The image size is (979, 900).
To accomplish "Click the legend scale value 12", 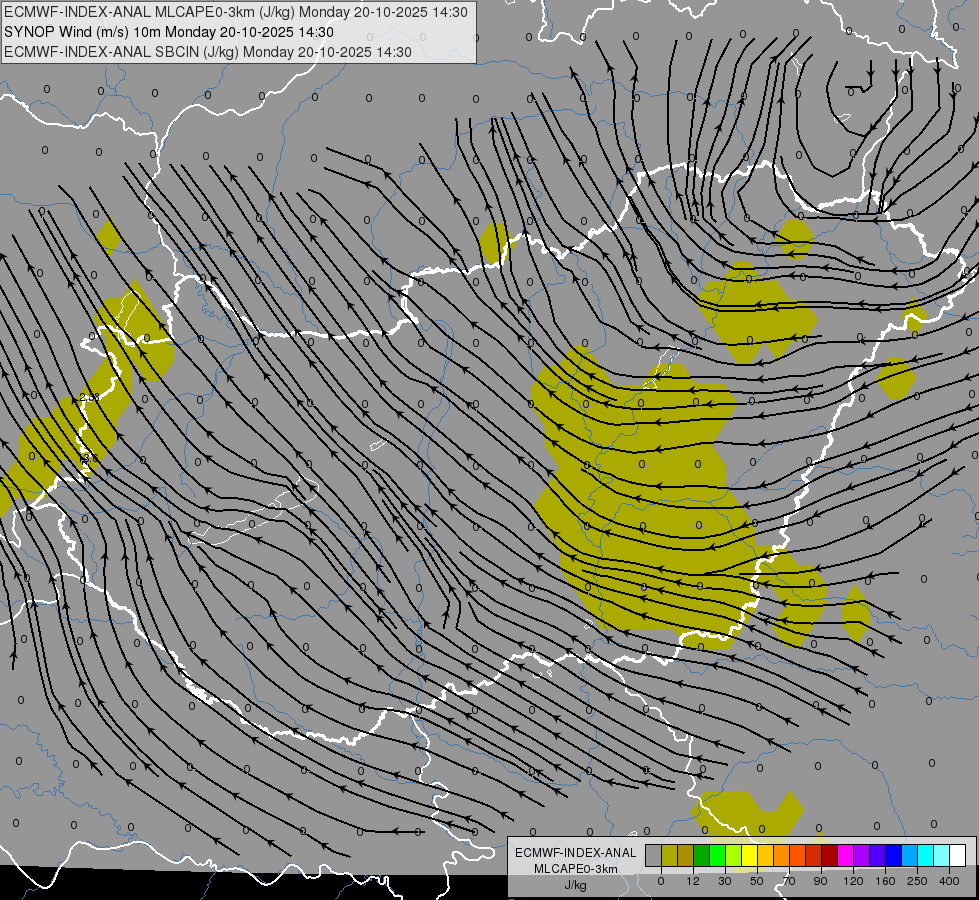I will (x=693, y=881).
